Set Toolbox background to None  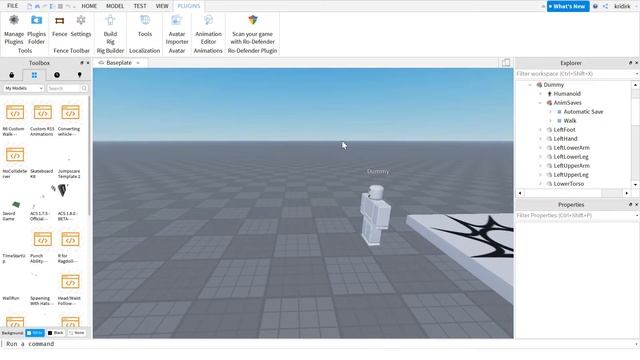coord(77,333)
